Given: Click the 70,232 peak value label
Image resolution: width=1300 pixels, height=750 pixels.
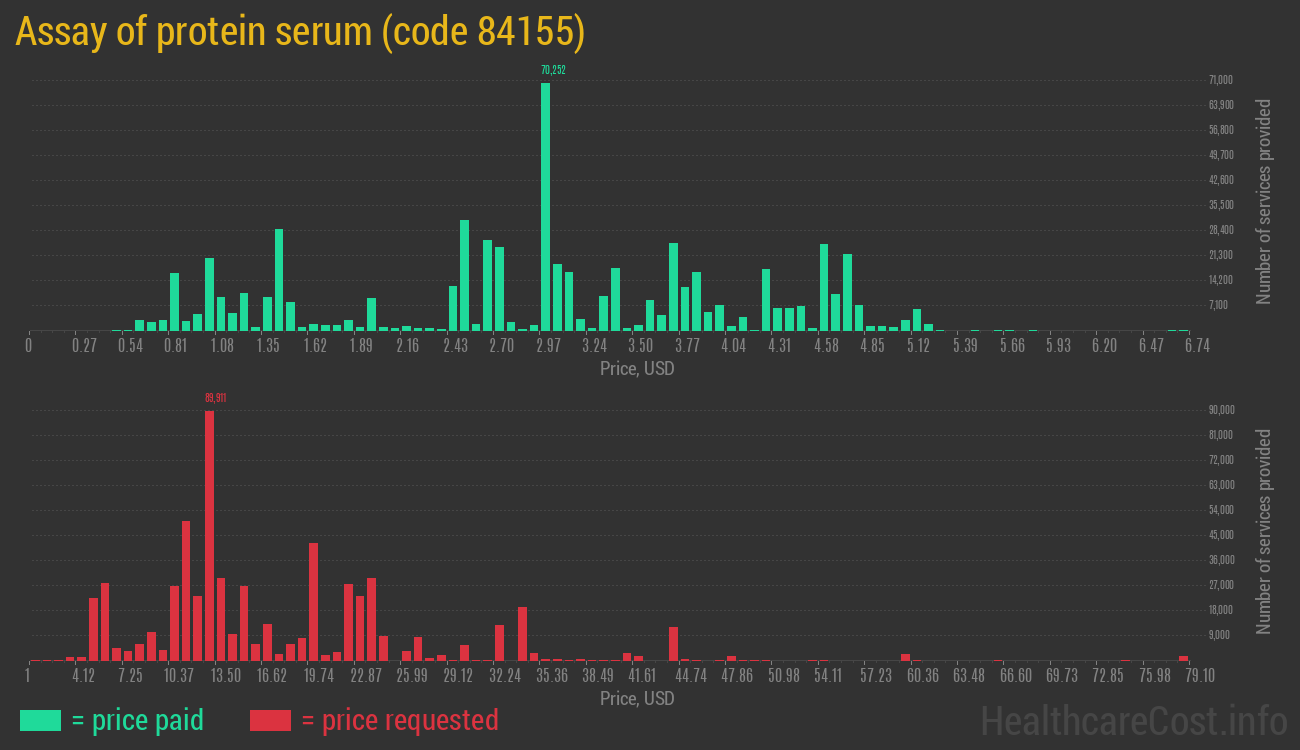Looking at the screenshot, I should click(x=553, y=70).
